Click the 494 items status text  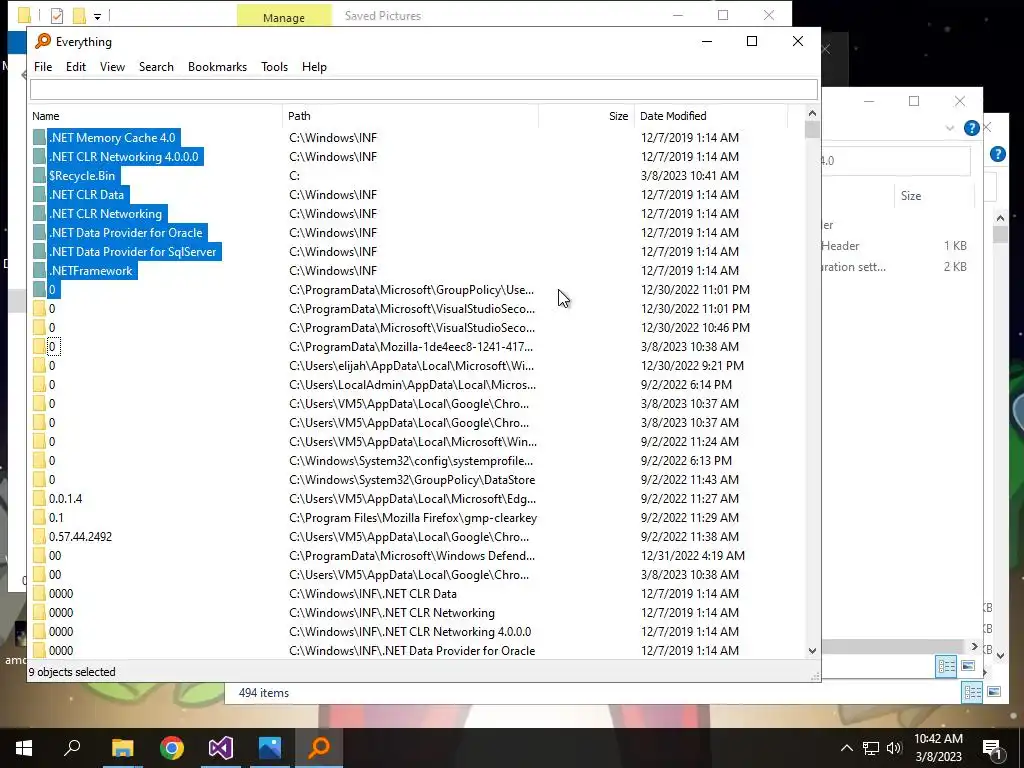264,693
